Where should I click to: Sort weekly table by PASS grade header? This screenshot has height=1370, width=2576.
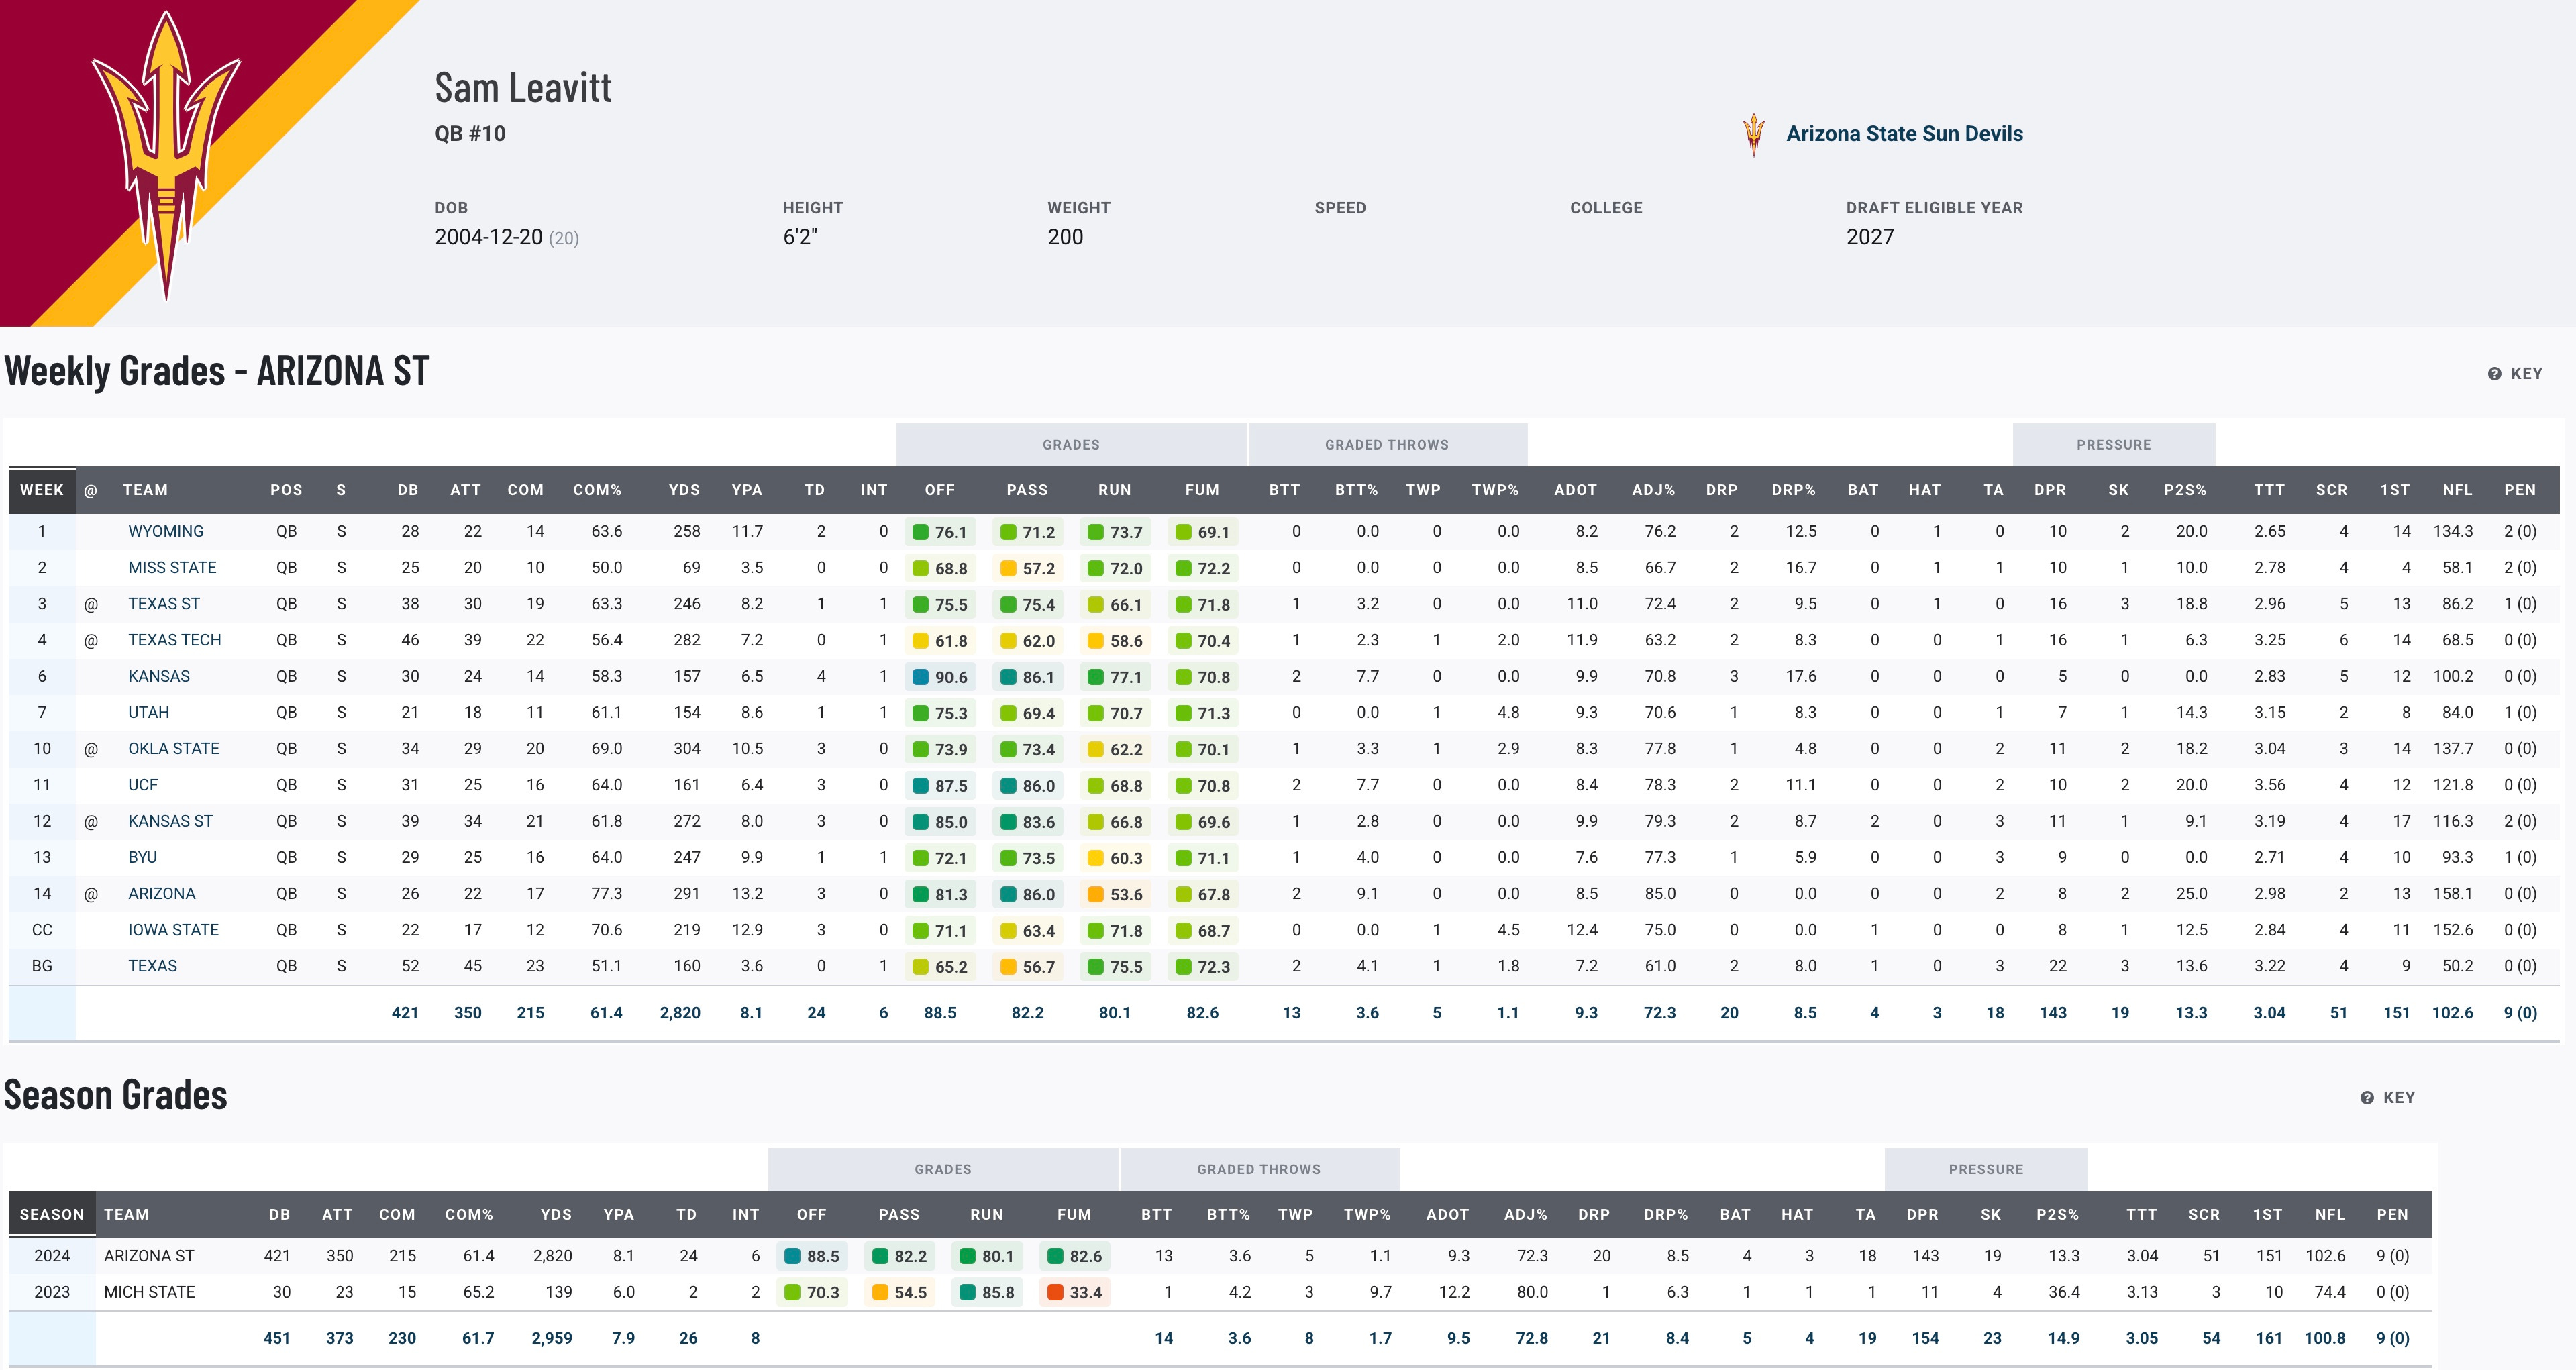click(1027, 490)
